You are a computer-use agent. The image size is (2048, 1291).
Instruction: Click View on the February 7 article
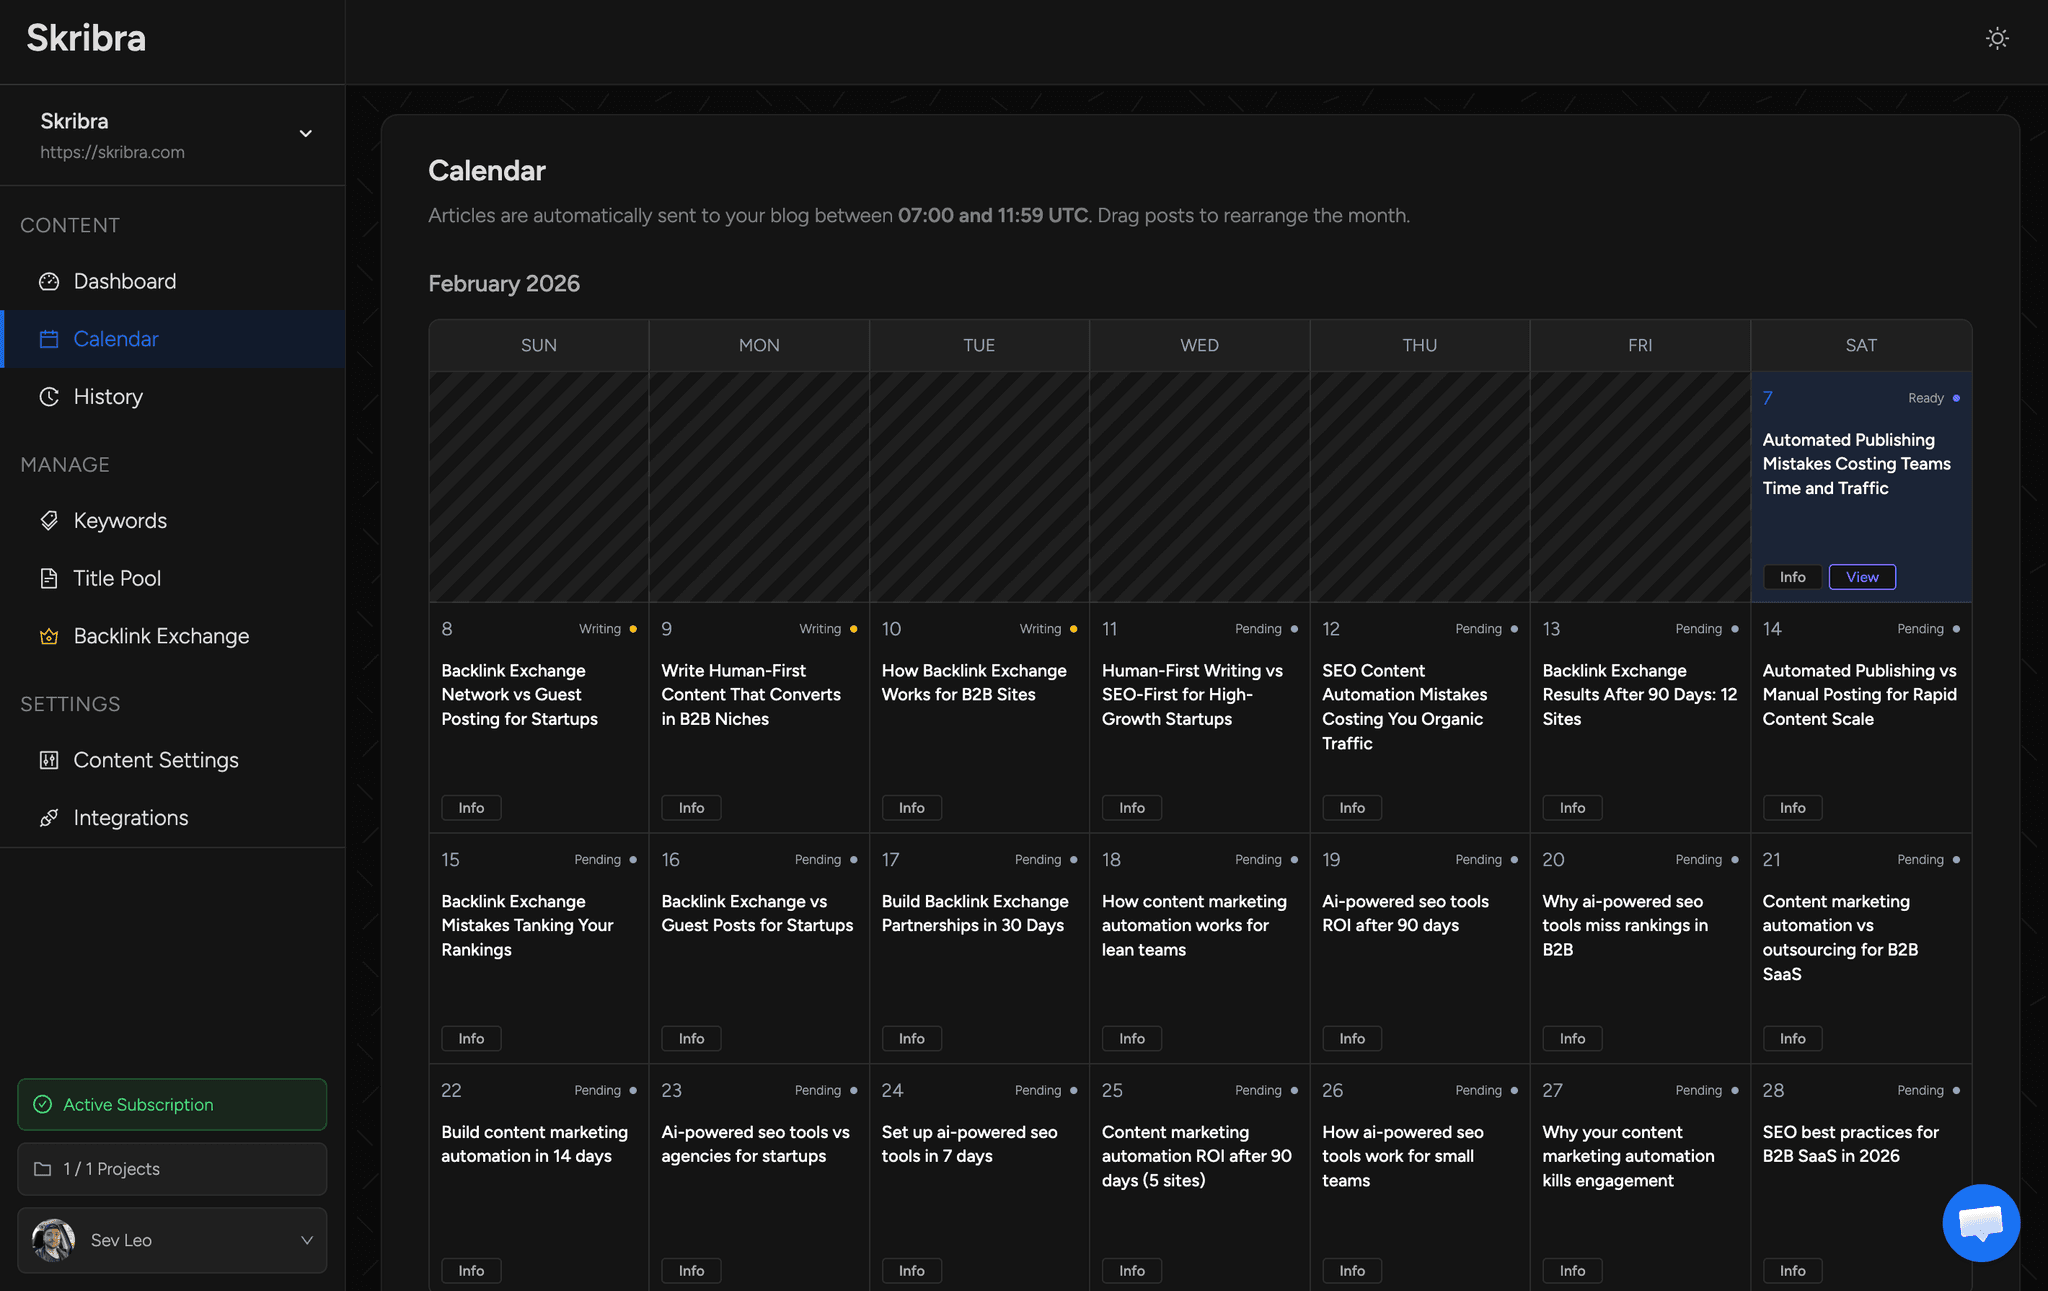pyautogui.click(x=1861, y=576)
